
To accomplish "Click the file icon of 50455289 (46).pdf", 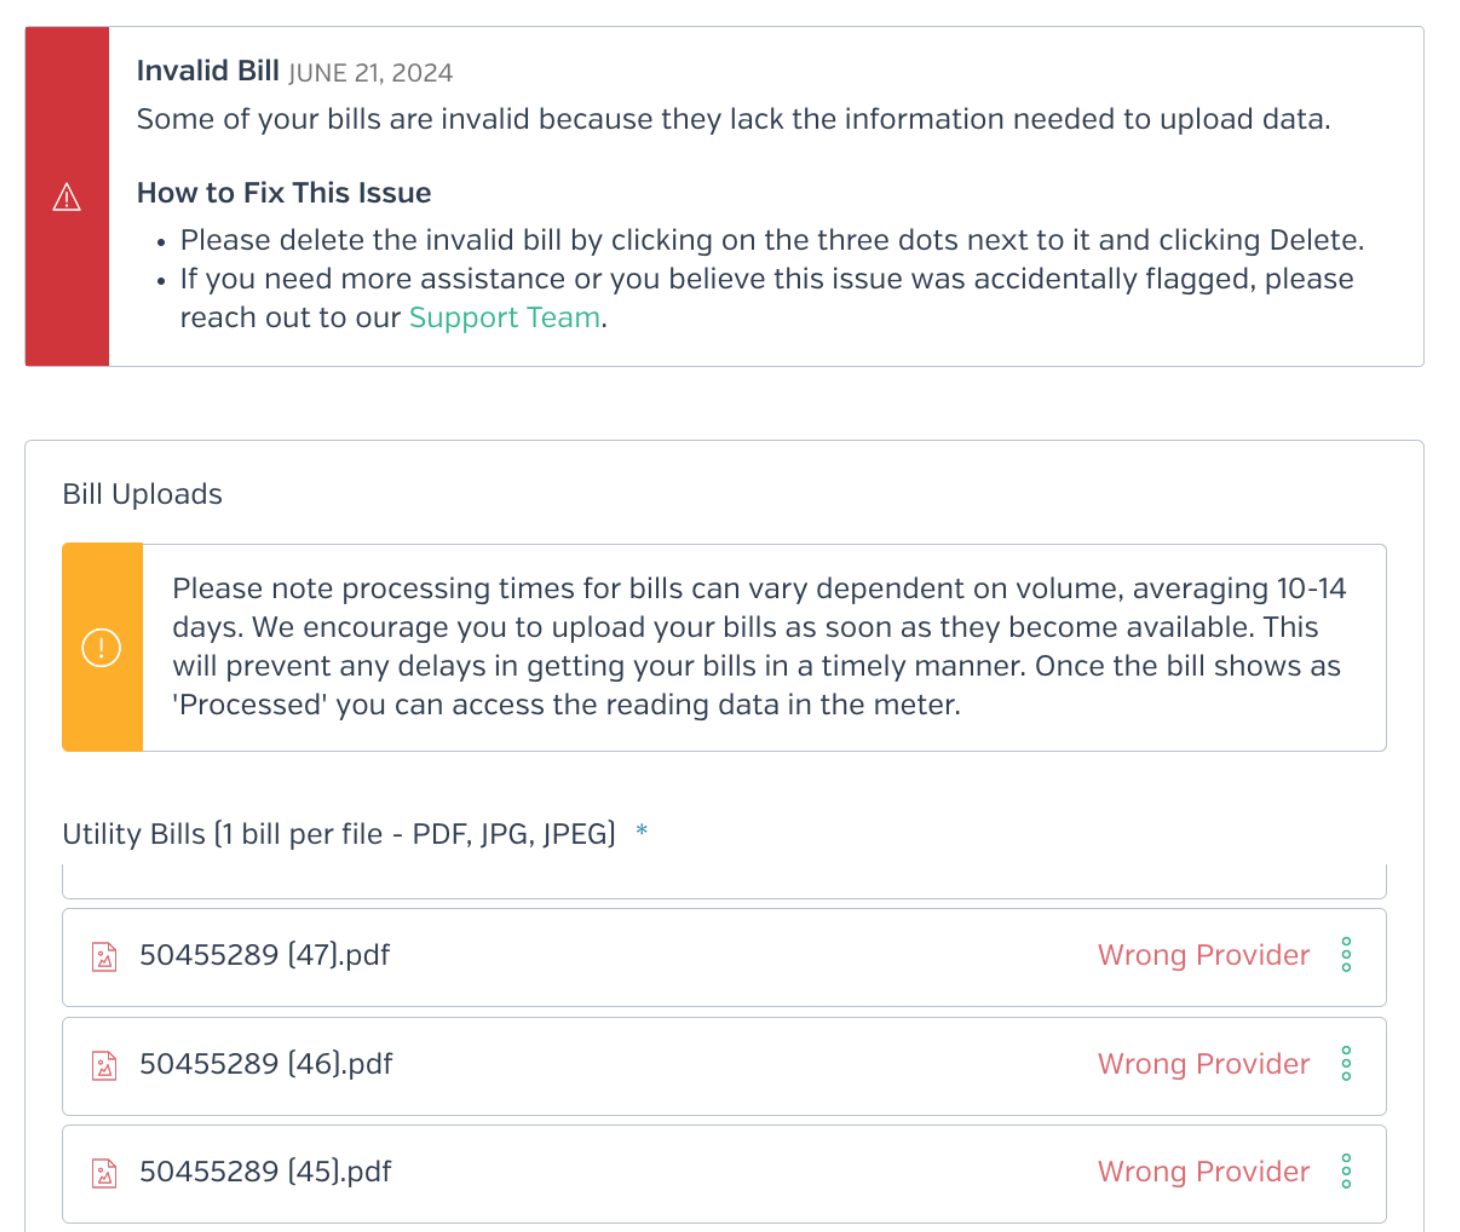I will coord(104,1065).
